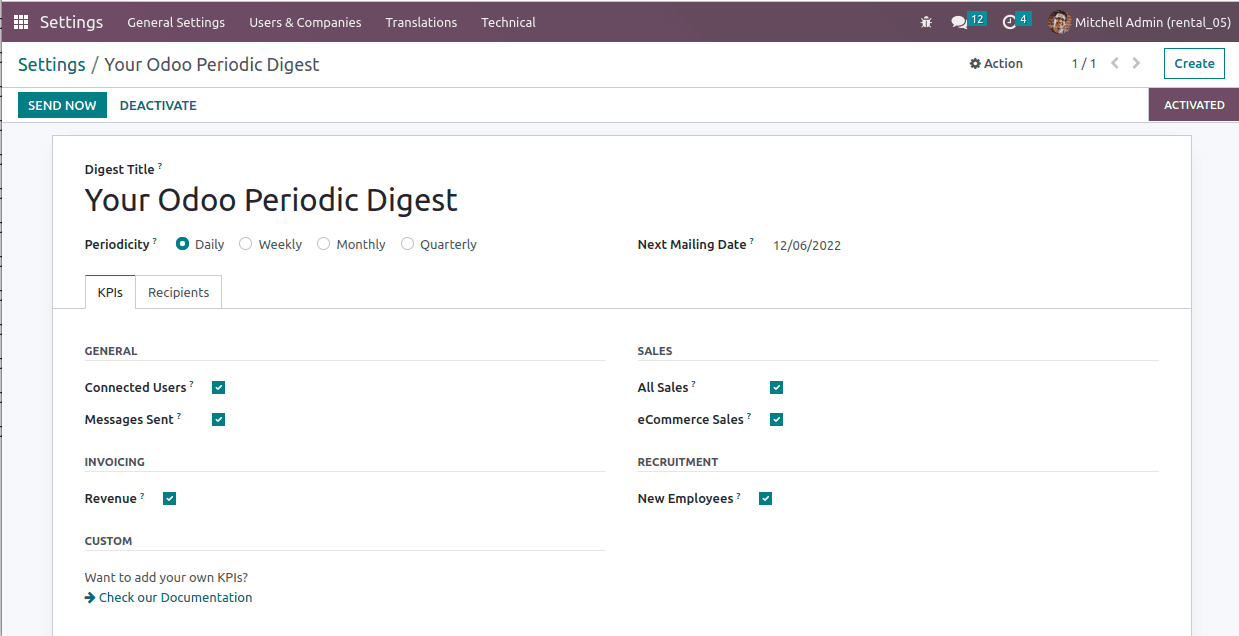The image size is (1239, 636).
Task: Click the RECRUITMENT section heading
Action: (678, 462)
